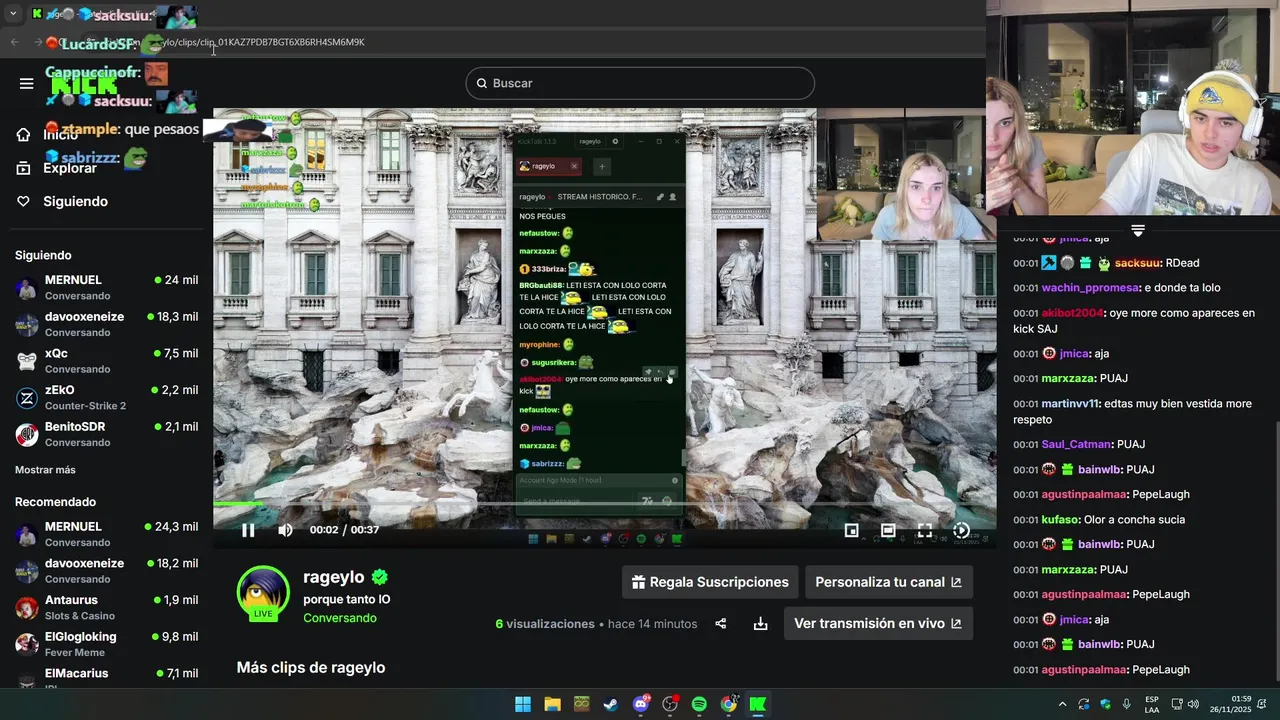Open the network display tray icon

(x=1177, y=704)
